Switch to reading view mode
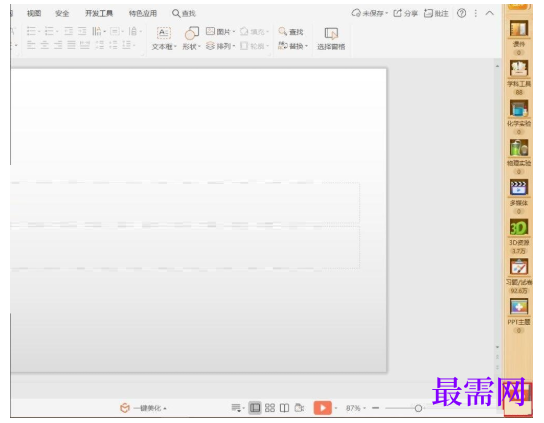Image resolution: width=544 pixels, height=423 pixels. click(284, 408)
